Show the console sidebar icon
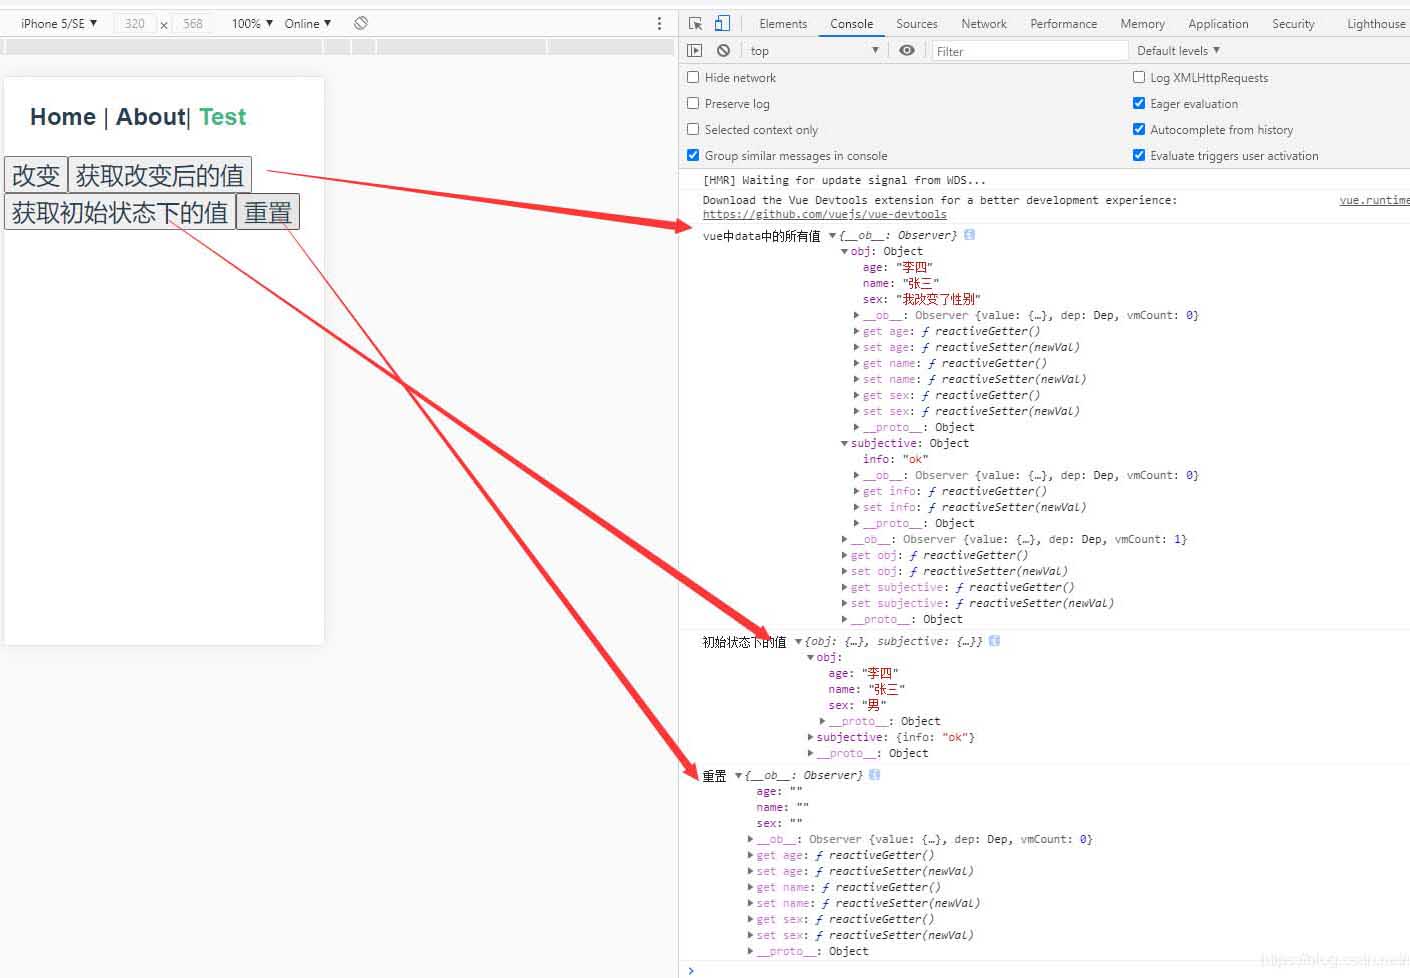This screenshot has width=1410, height=978. (x=695, y=50)
